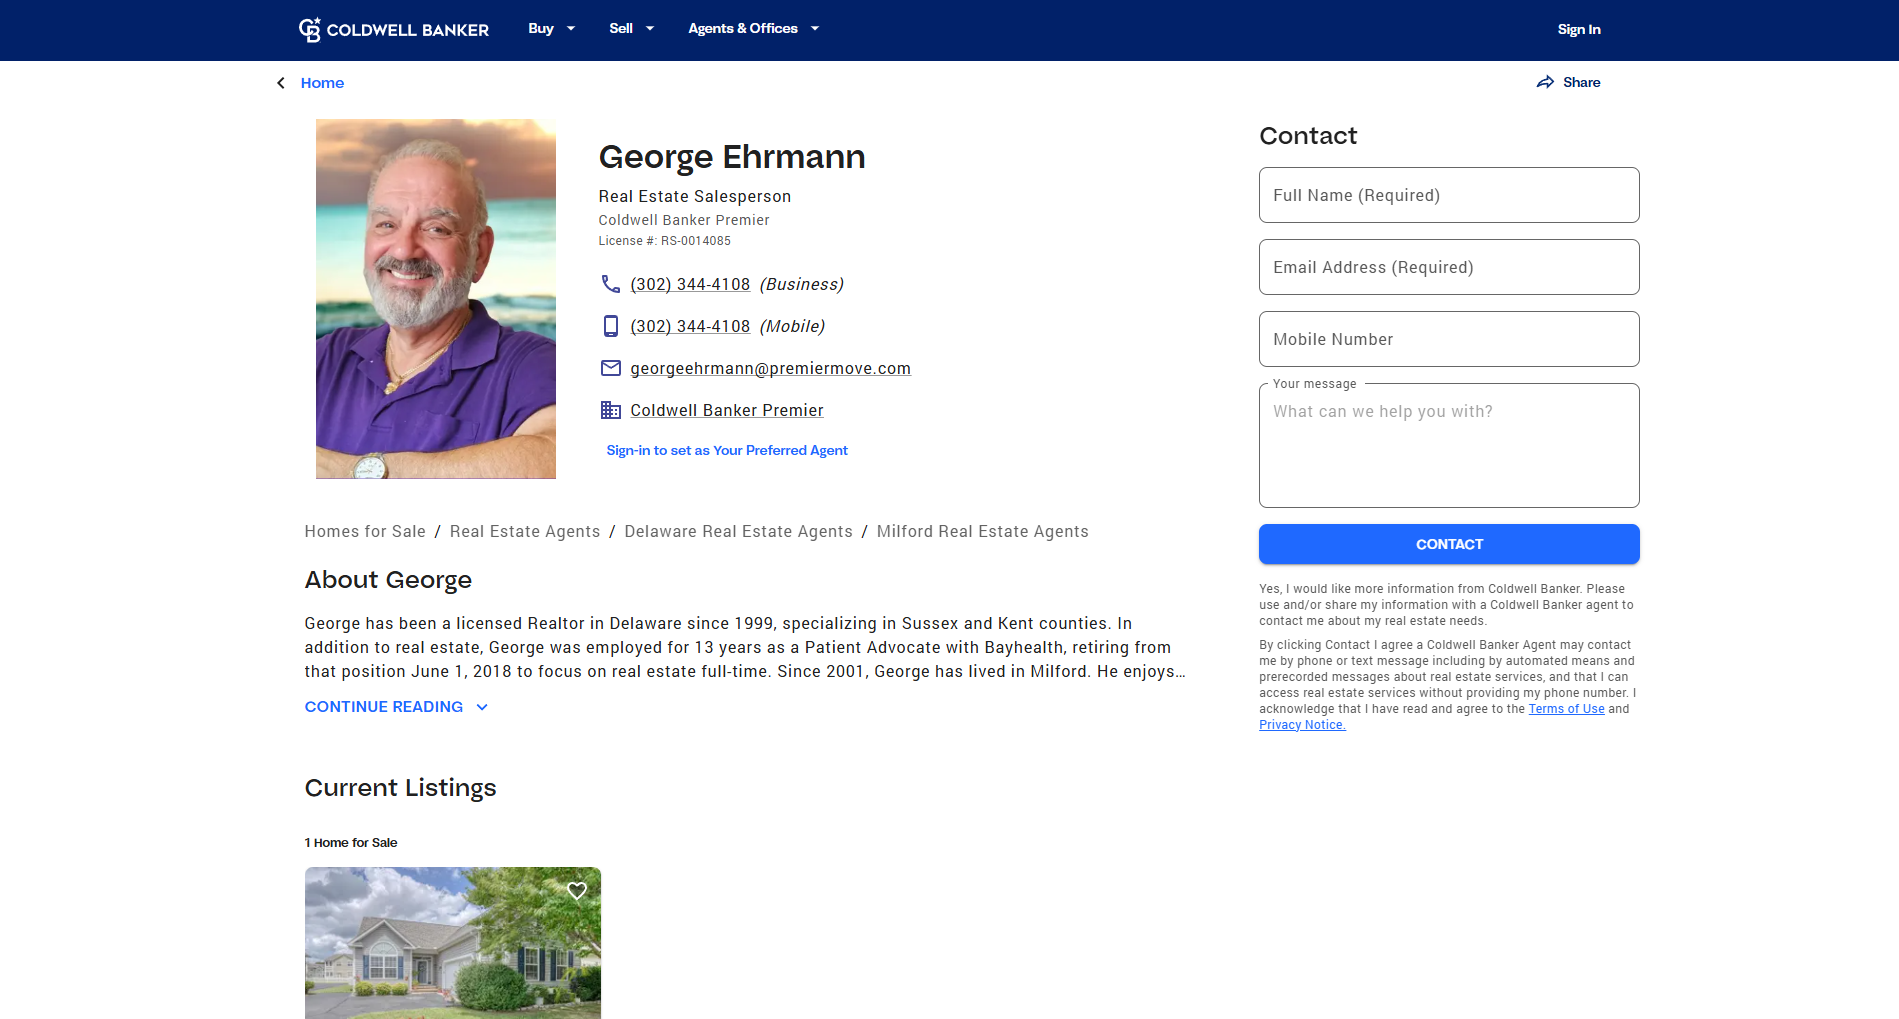1899x1019 pixels.
Task: Click the George Ehrmann name heading
Action: 731,157
